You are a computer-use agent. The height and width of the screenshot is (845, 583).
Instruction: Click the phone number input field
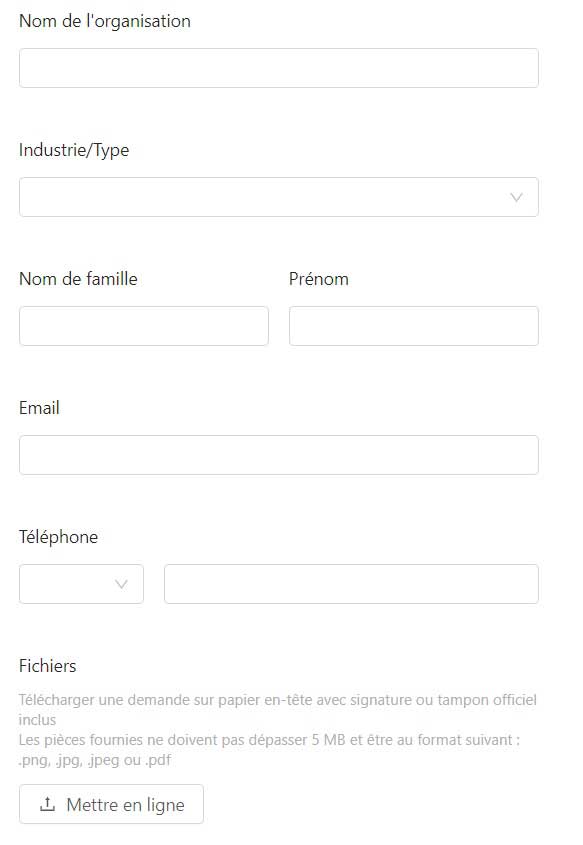click(351, 584)
